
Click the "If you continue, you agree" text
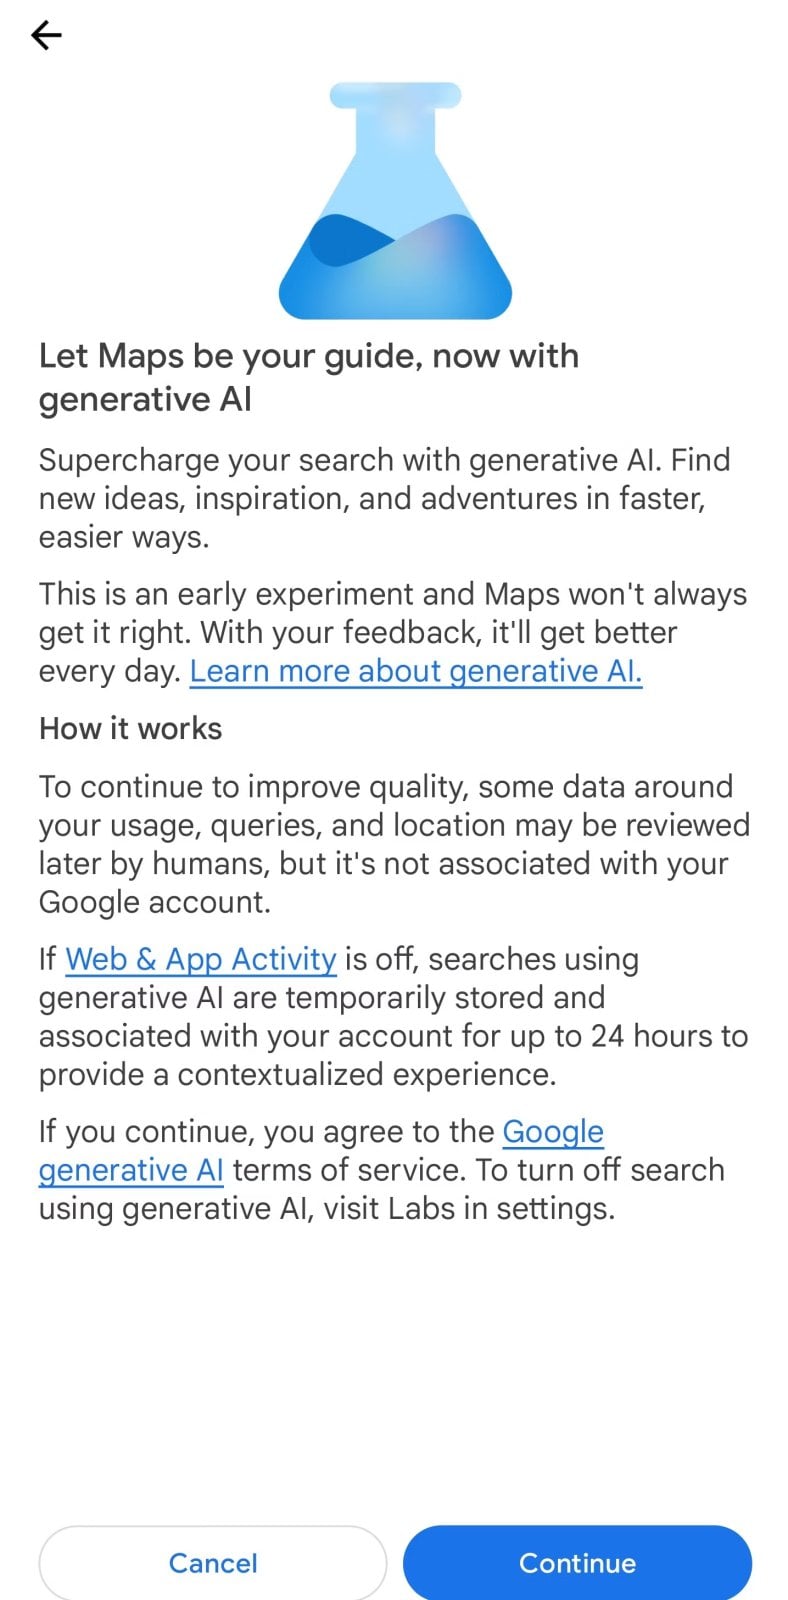(x=266, y=1131)
